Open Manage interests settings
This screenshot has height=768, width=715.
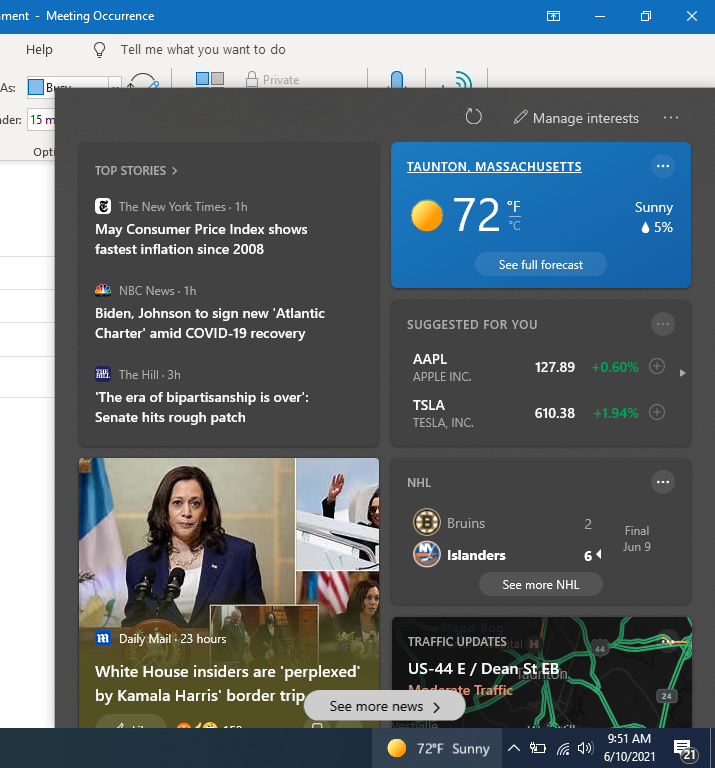[x=576, y=118]
